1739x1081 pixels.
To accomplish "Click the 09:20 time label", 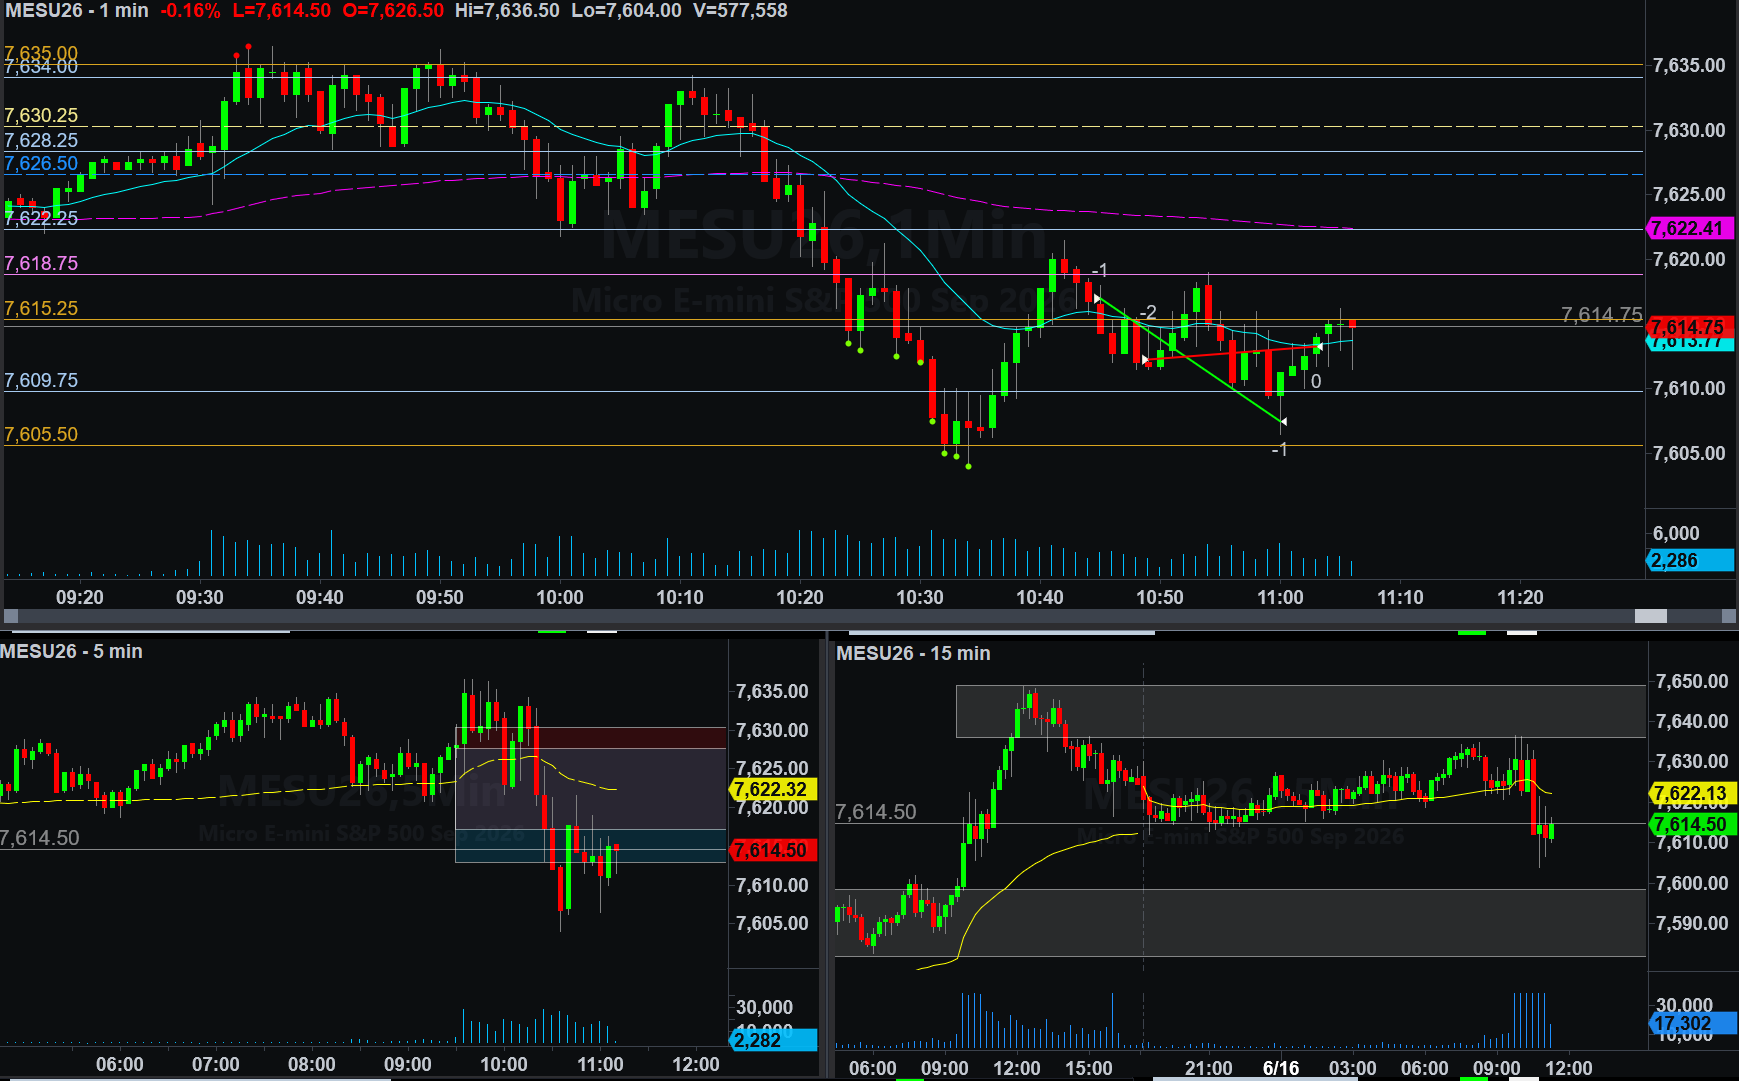I will point(80,598).
